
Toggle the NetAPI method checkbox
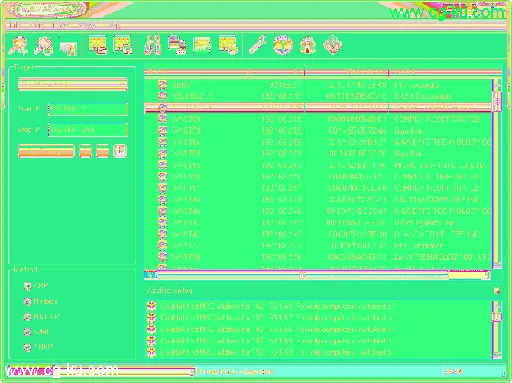[27, 317]
